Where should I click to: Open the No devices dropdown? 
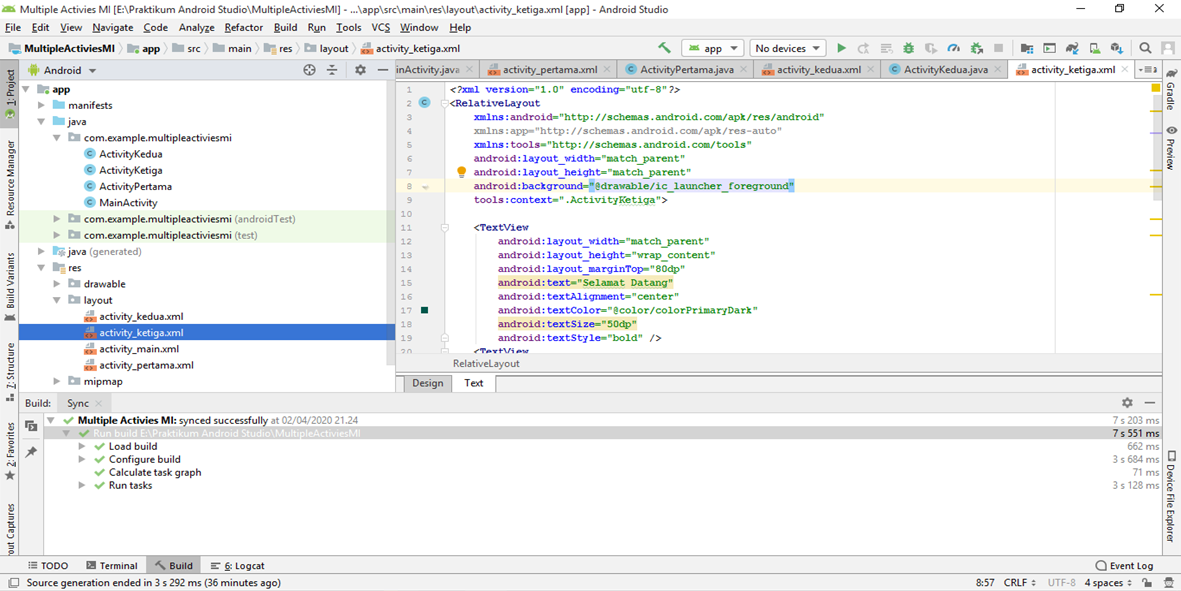pyautogui.click(x=788, y=48)
